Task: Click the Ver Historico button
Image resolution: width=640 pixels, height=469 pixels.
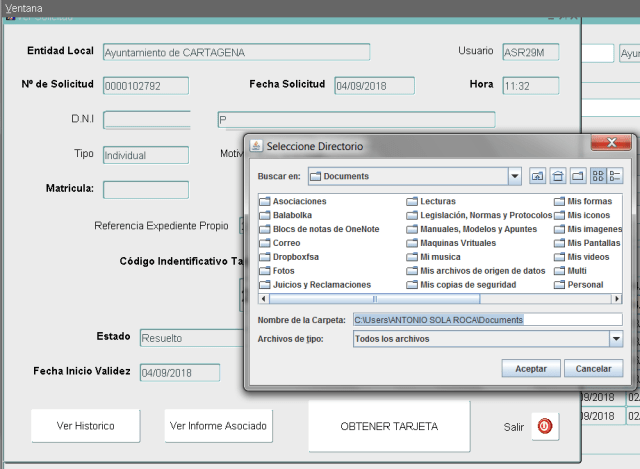Action: (86, 426)
